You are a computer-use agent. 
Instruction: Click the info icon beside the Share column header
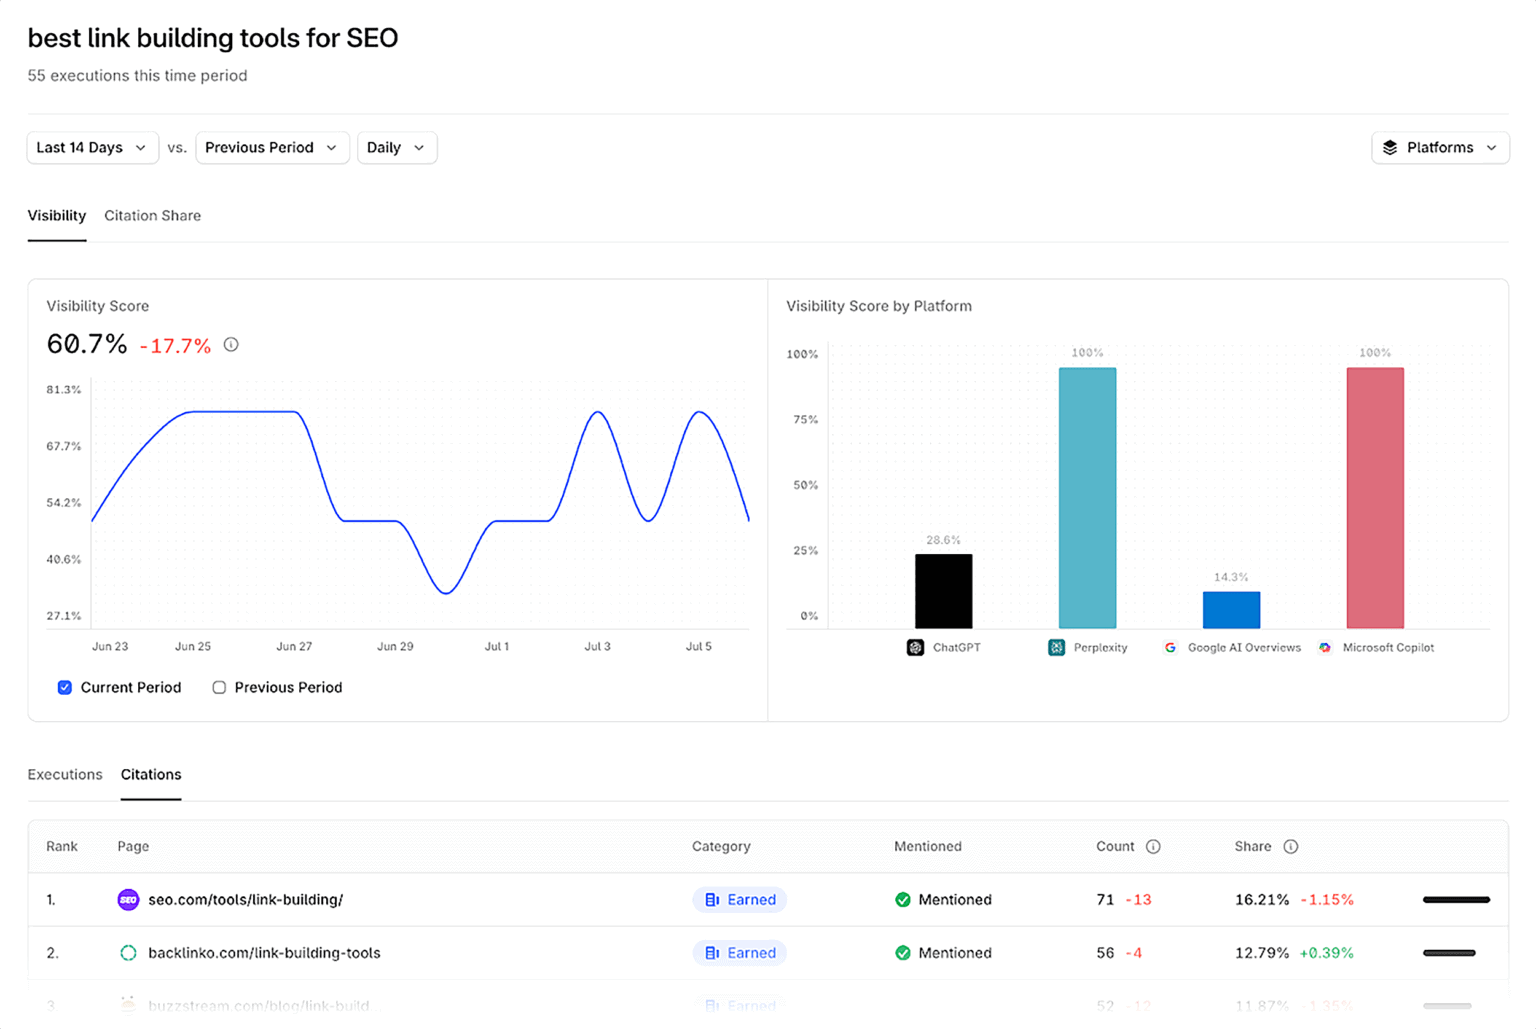pyautogui.click(x=1290, y=846)
